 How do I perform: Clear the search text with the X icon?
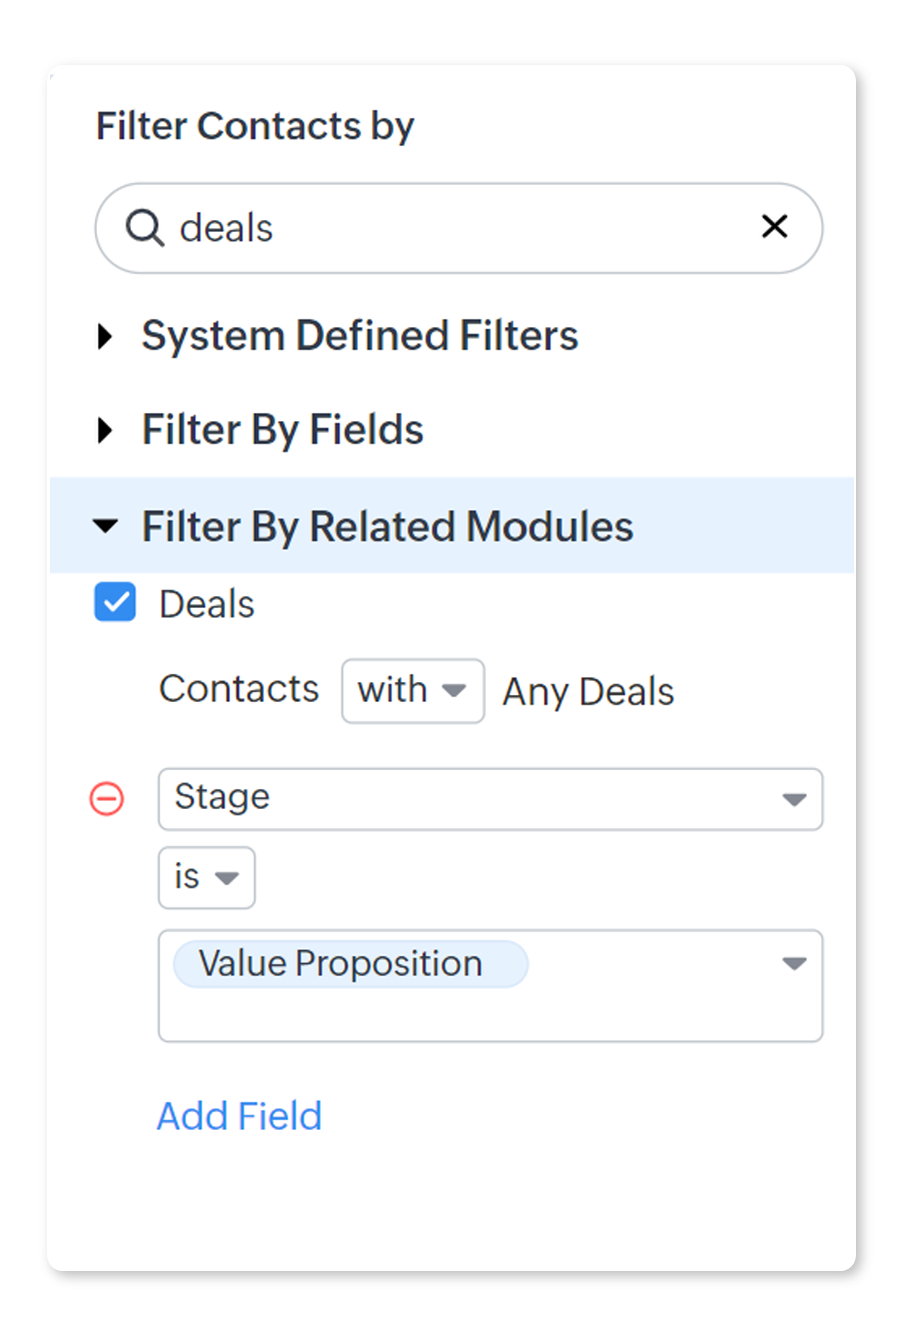(x=774, y=227)
